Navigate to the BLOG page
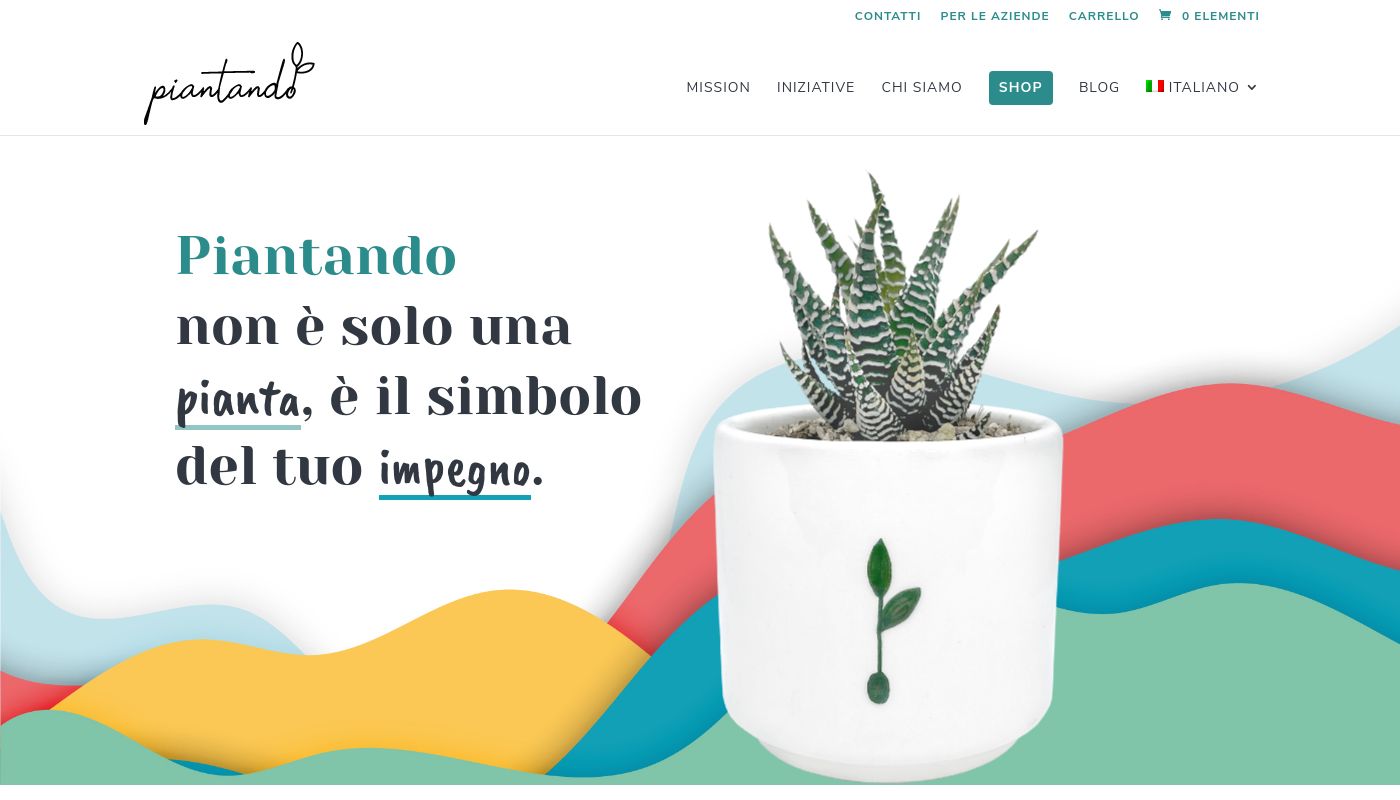Screen dimensions: 1400x800 tap(1099, 88)
